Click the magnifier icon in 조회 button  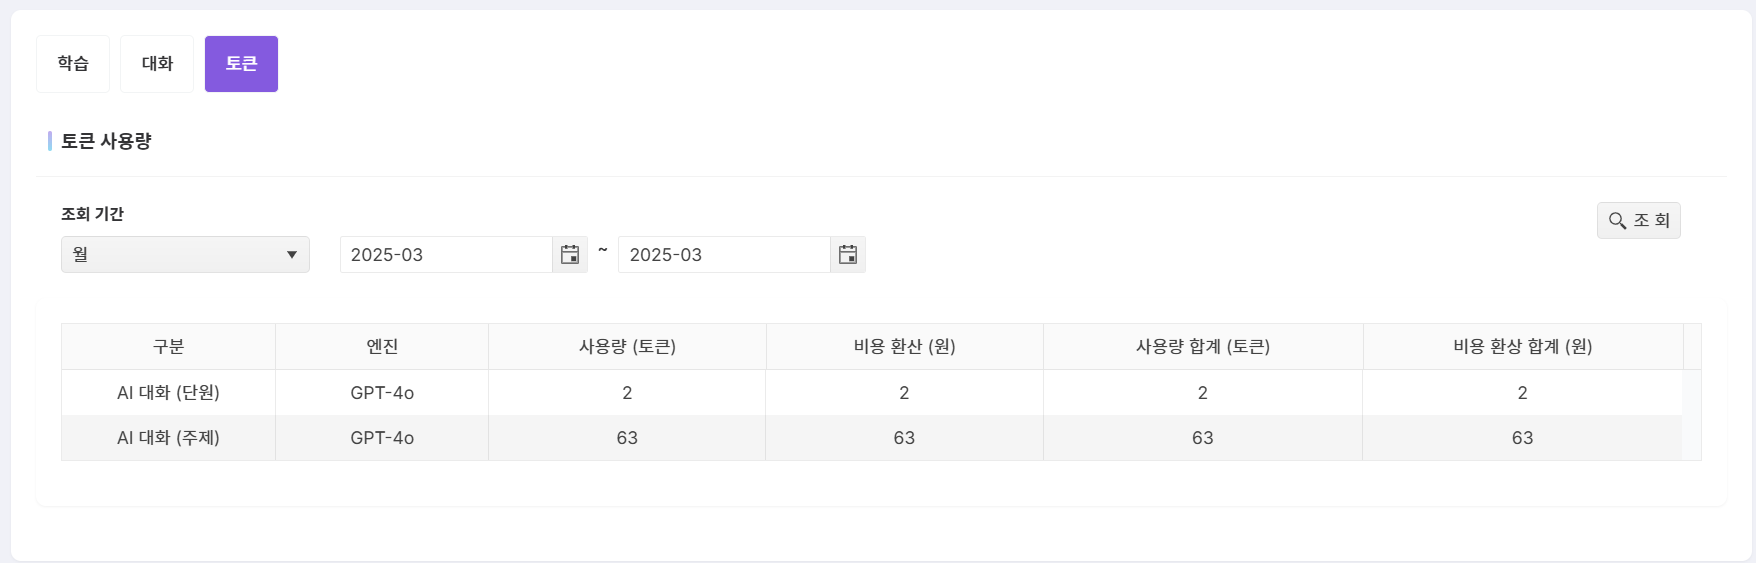[1617, 221]
